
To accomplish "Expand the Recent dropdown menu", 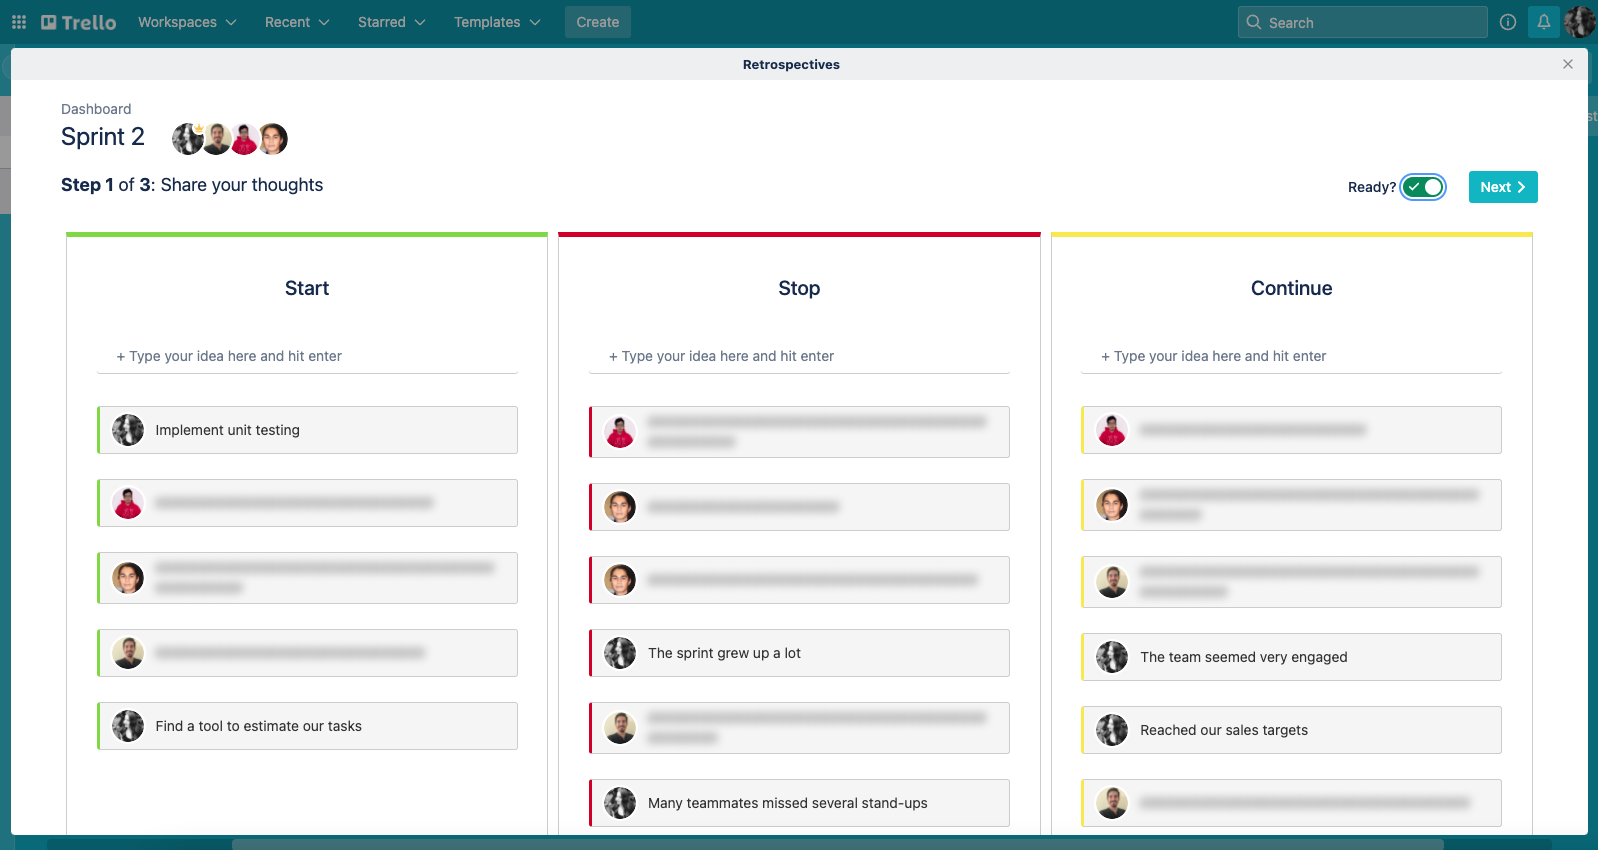I will 297,22.
